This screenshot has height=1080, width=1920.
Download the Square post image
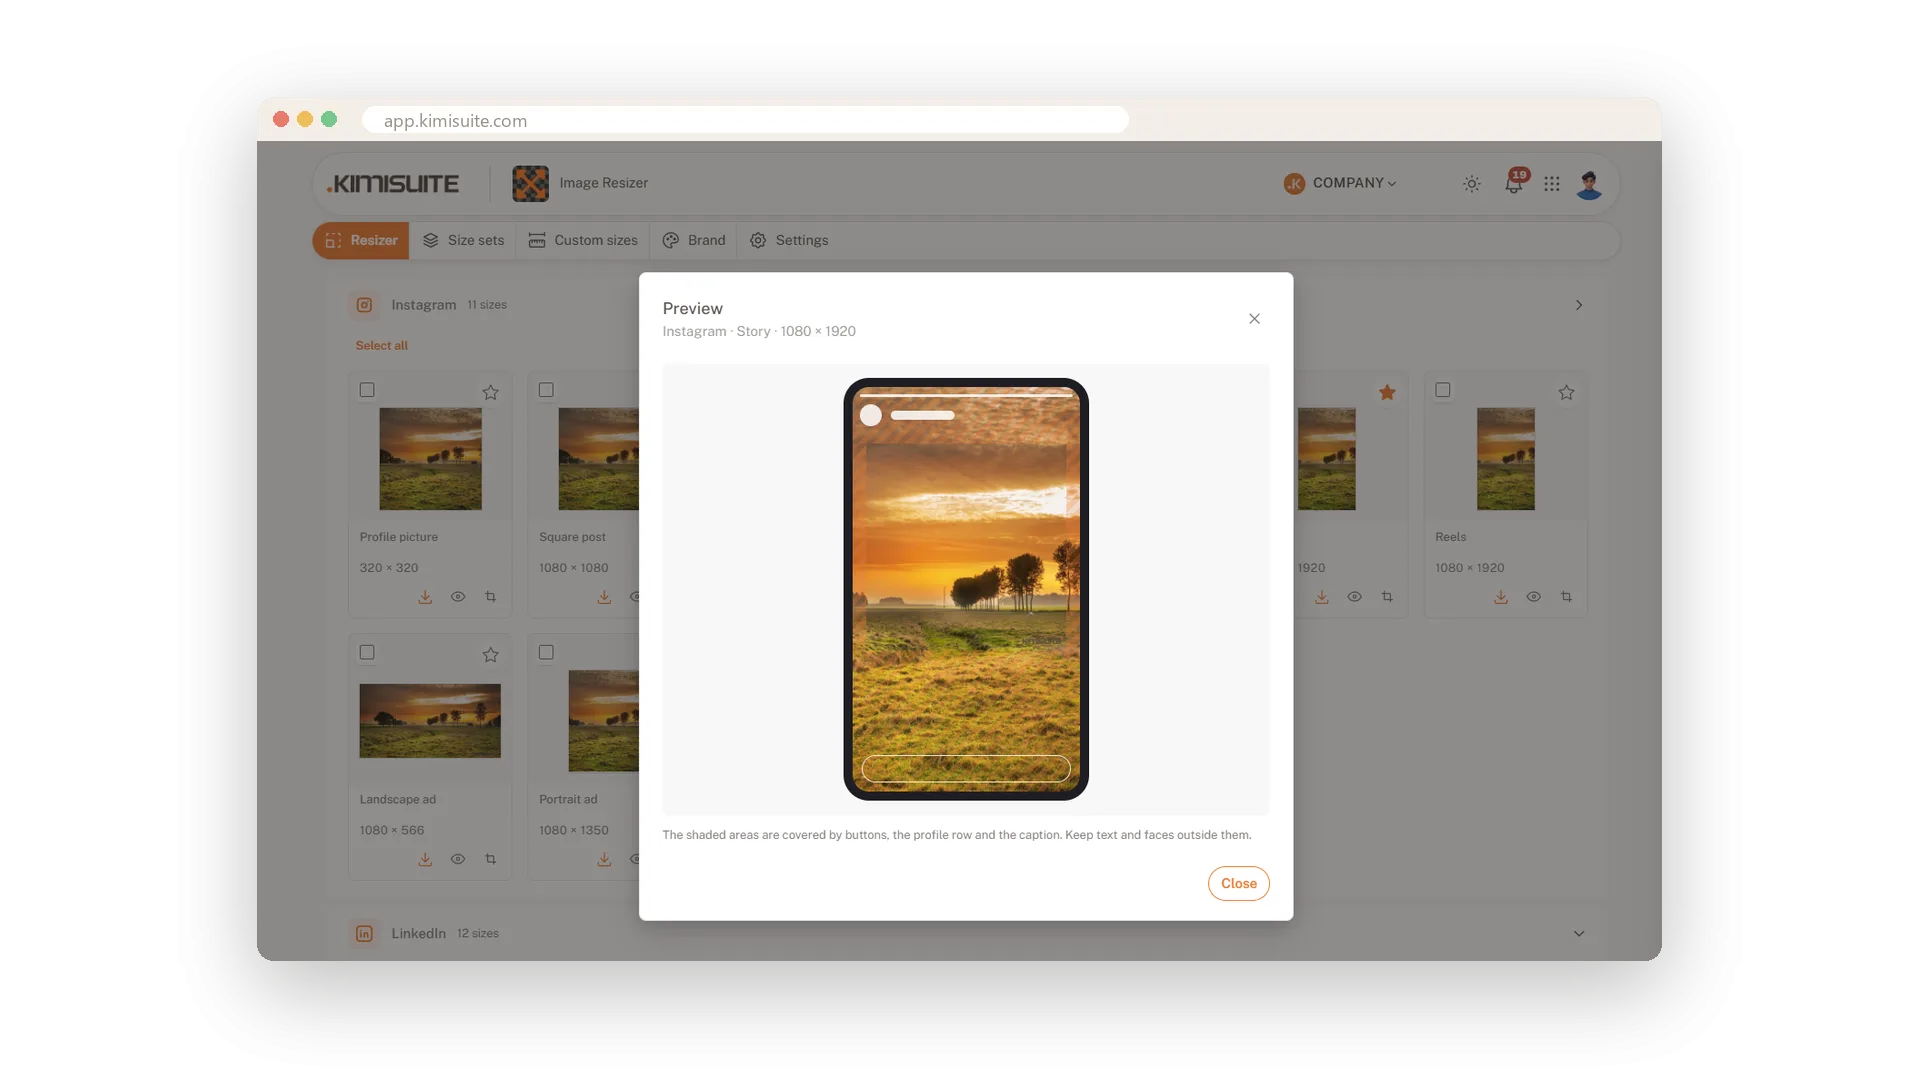(604, 597)
